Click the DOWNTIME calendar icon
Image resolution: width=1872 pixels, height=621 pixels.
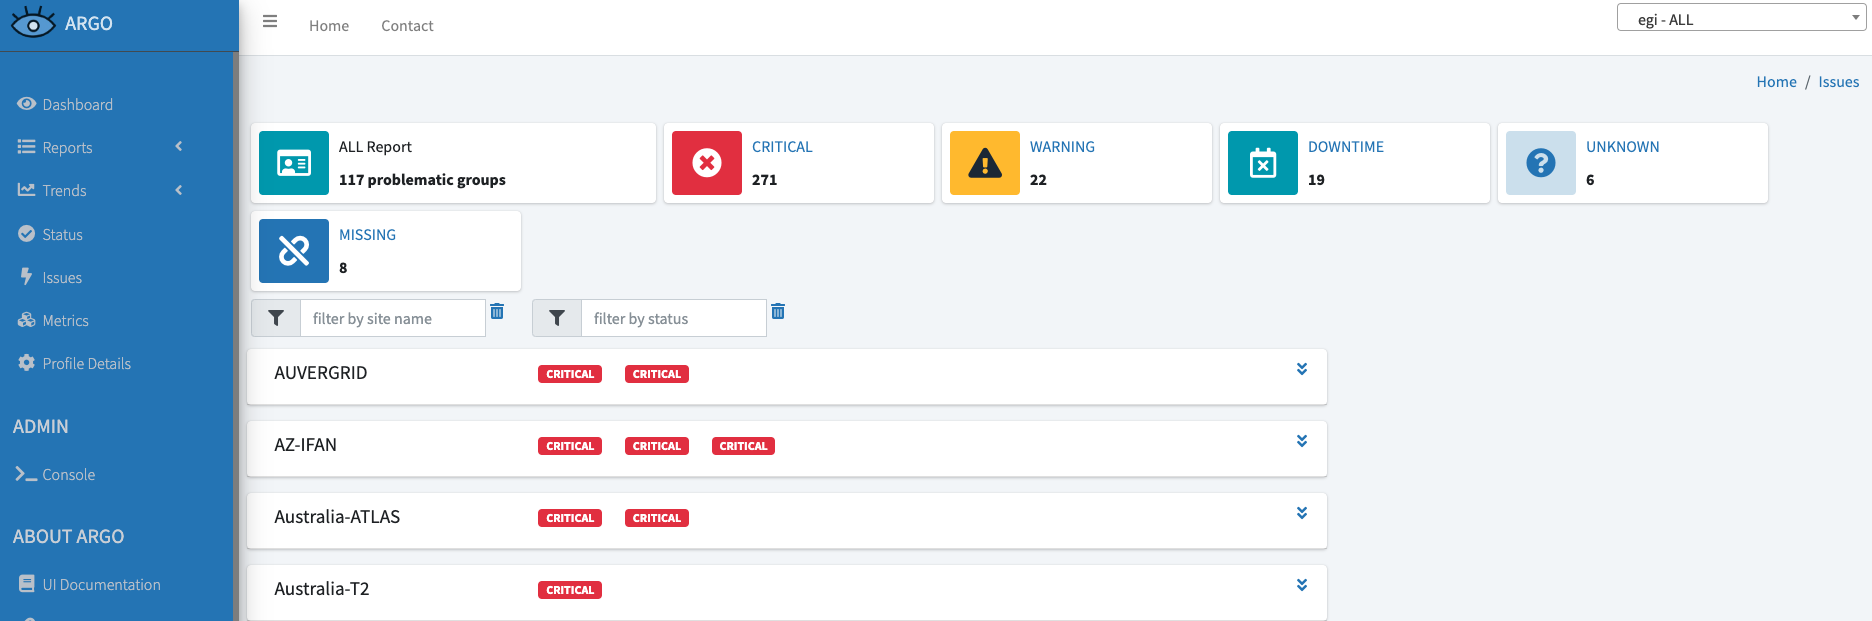(x=1262, y=163)
